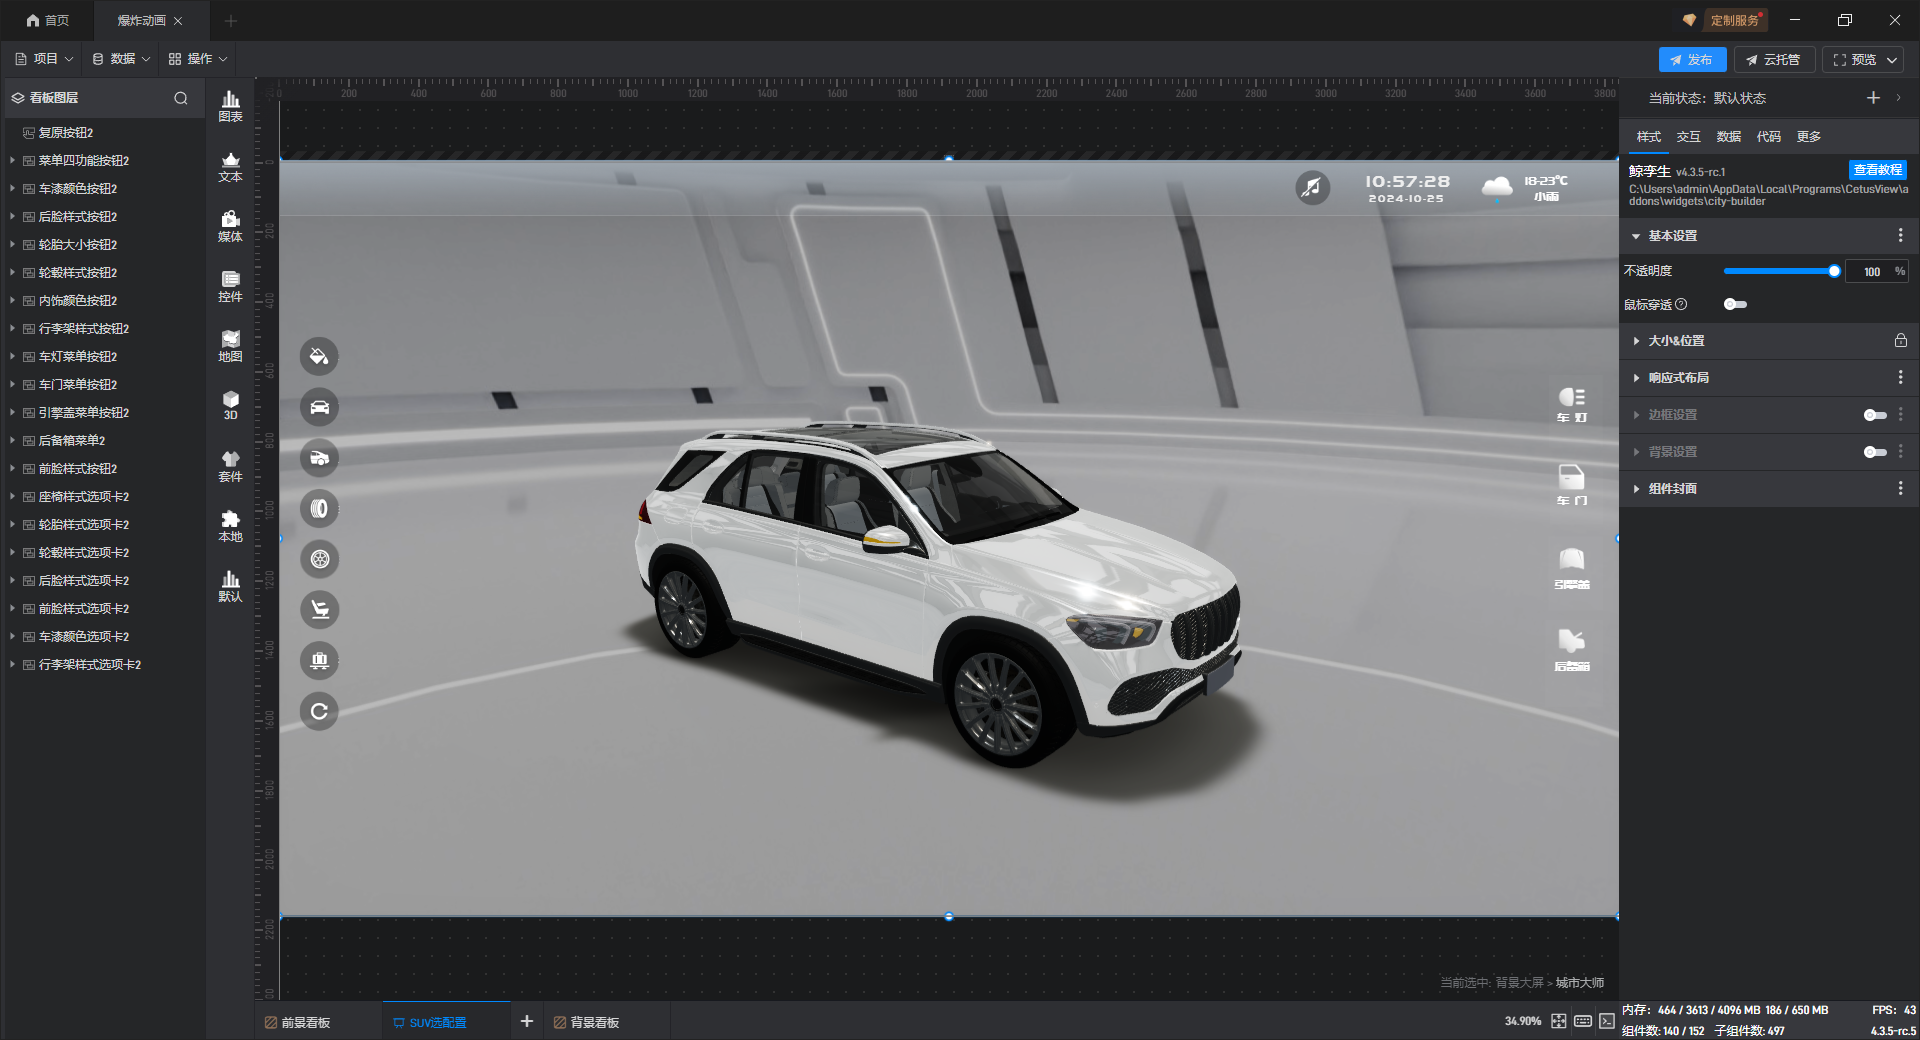
Task: Expand the 组件封面 section
Action: [x=1636, y=489]
